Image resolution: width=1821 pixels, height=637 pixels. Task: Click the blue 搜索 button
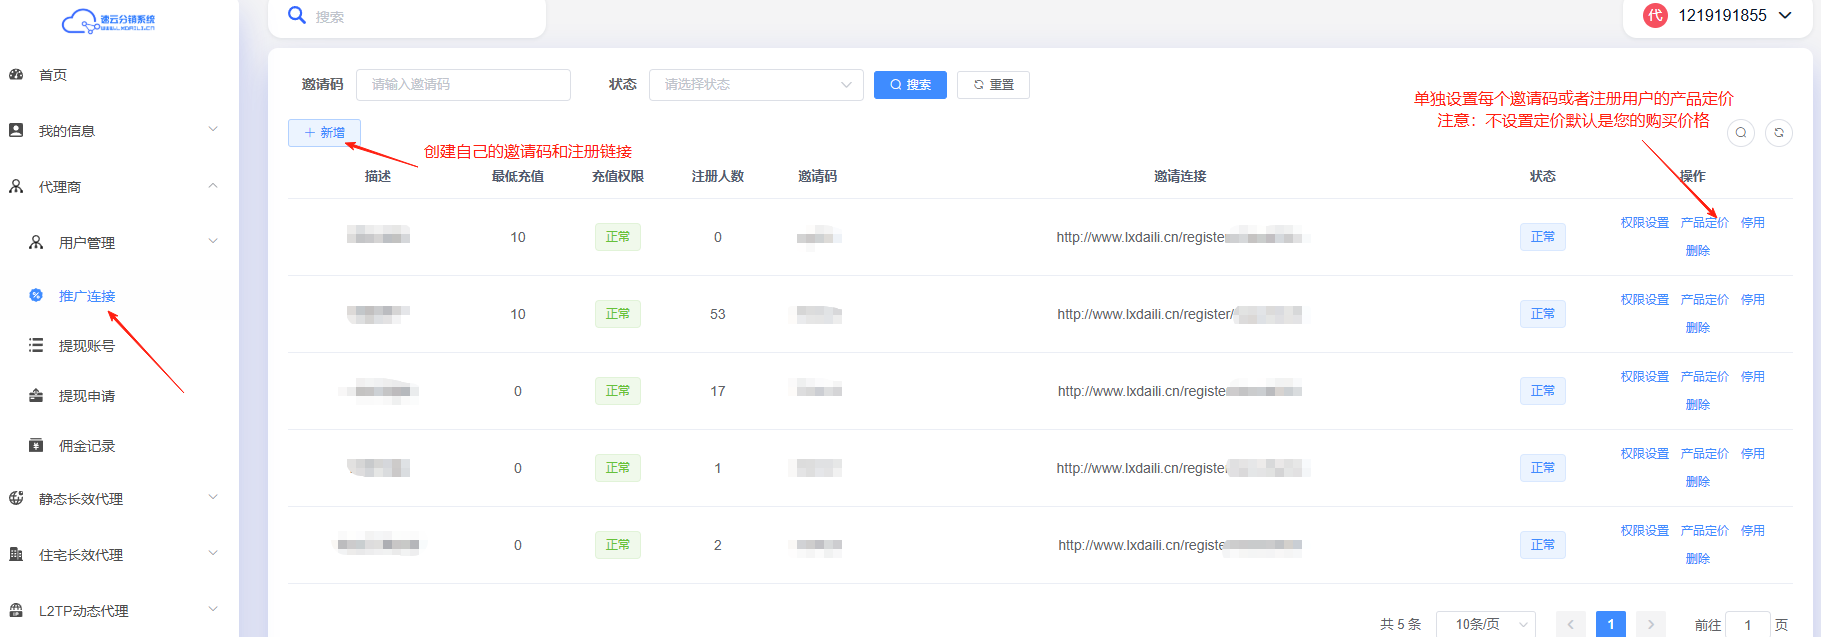tap(910, 85)
